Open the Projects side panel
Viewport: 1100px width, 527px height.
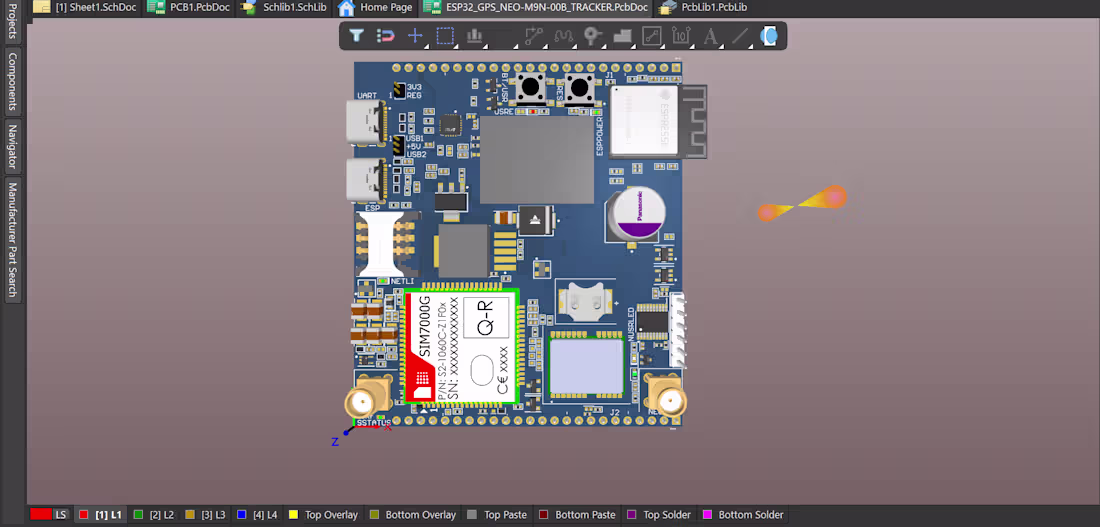pos(13,20)
